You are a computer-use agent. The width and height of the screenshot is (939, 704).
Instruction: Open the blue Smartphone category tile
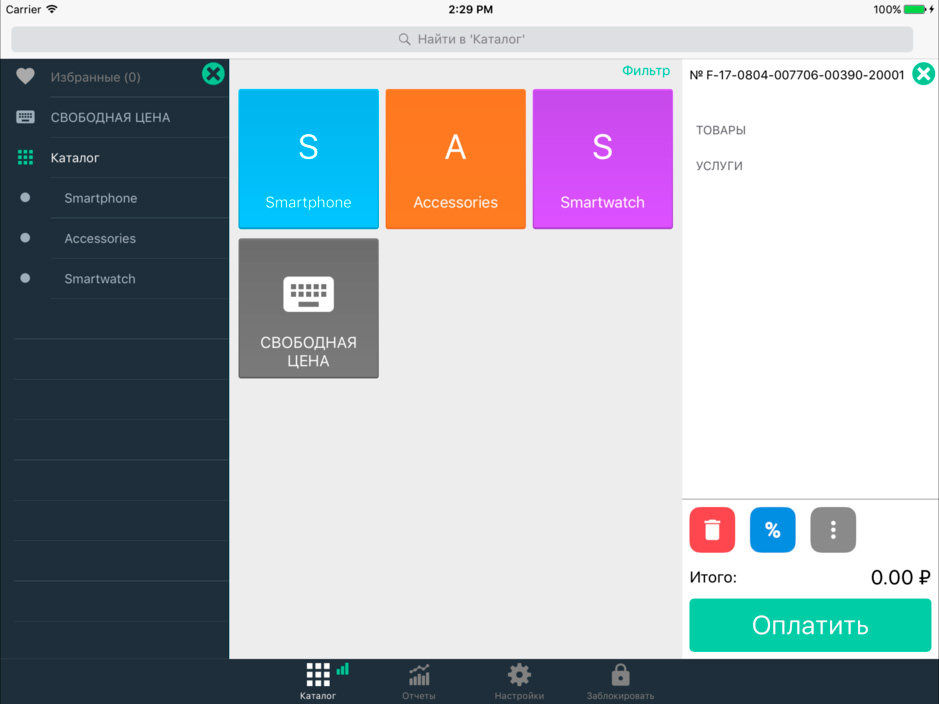coord(308,159)
